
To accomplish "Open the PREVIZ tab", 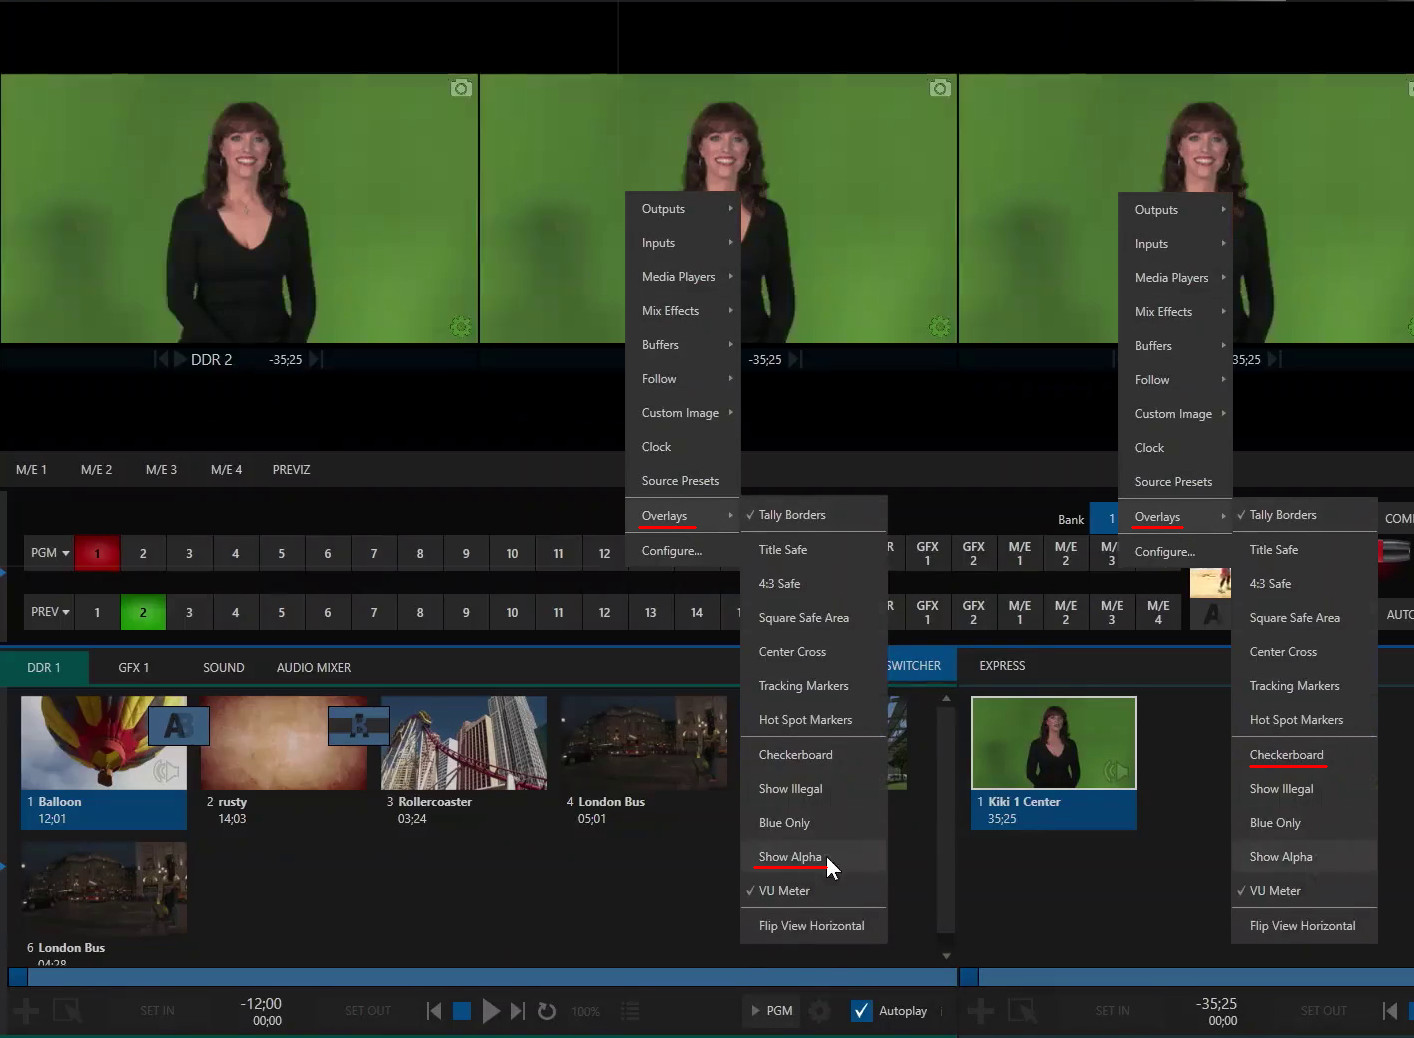I will 291,469.
